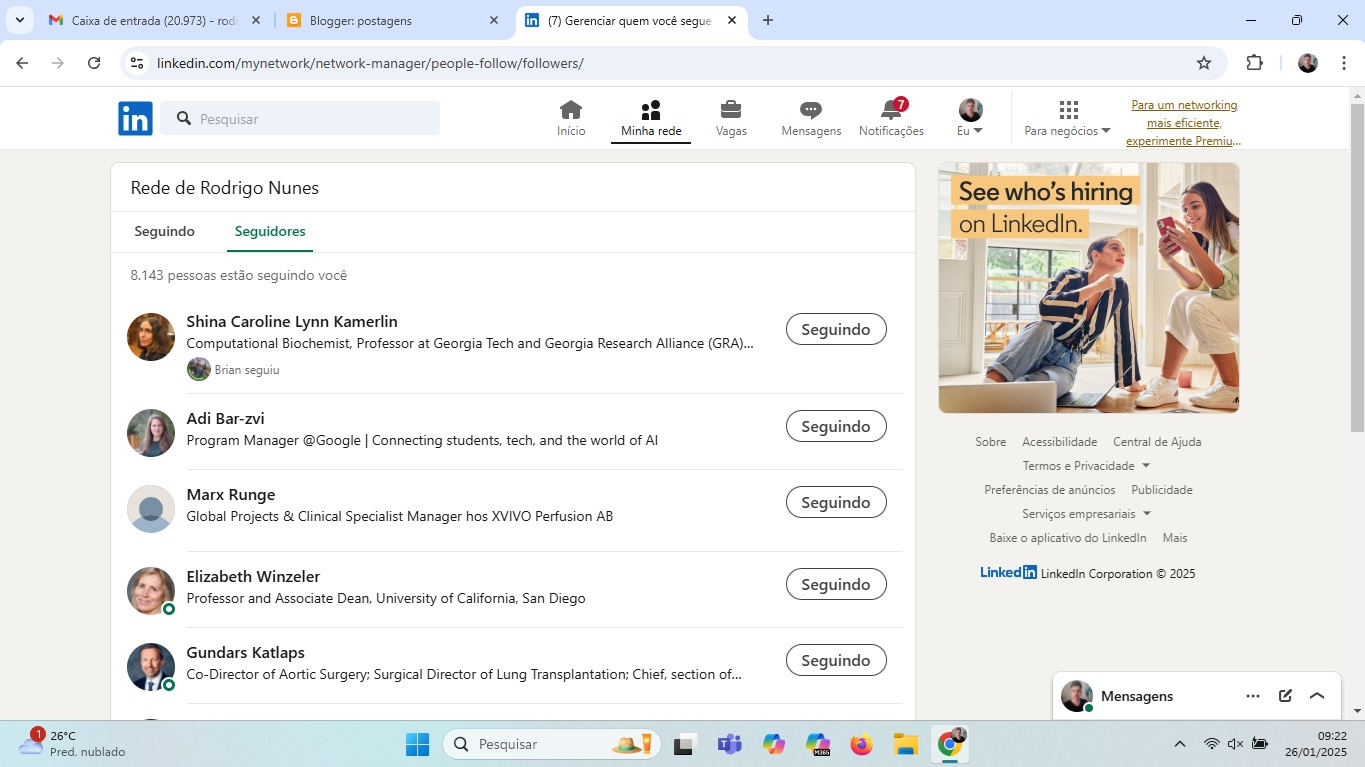Open Chrome profile avatar

pyautogui.click(x=1308, y=63)
